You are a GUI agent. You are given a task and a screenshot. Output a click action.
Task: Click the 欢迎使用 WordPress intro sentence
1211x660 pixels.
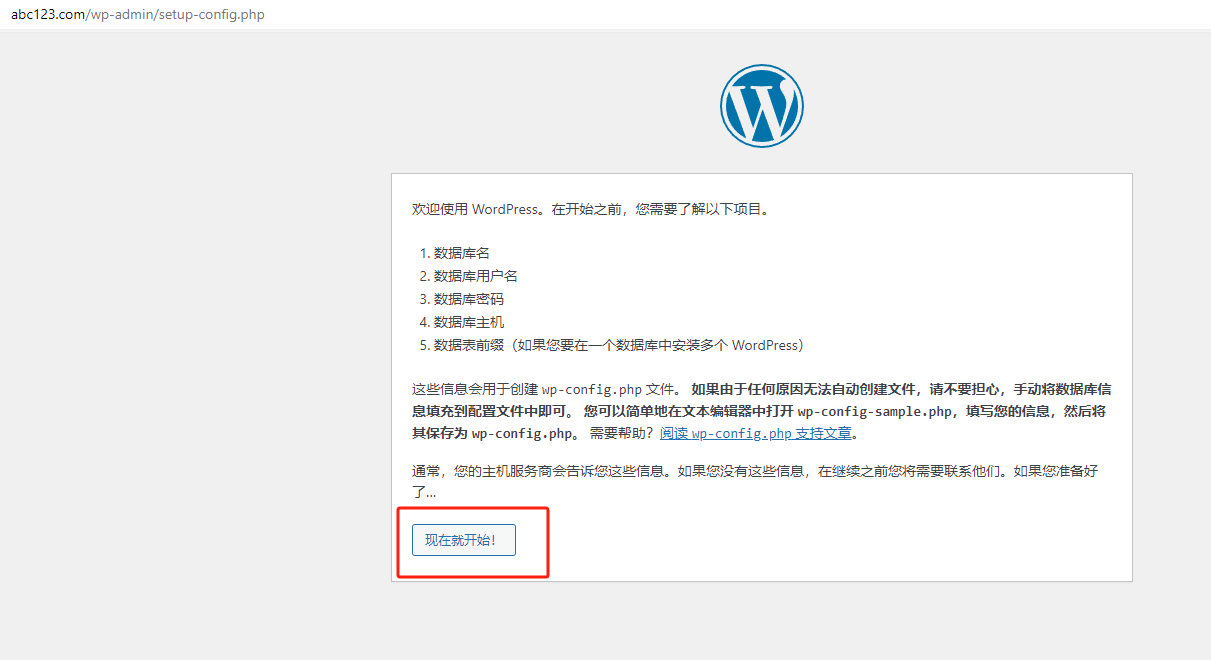point(590,210)
